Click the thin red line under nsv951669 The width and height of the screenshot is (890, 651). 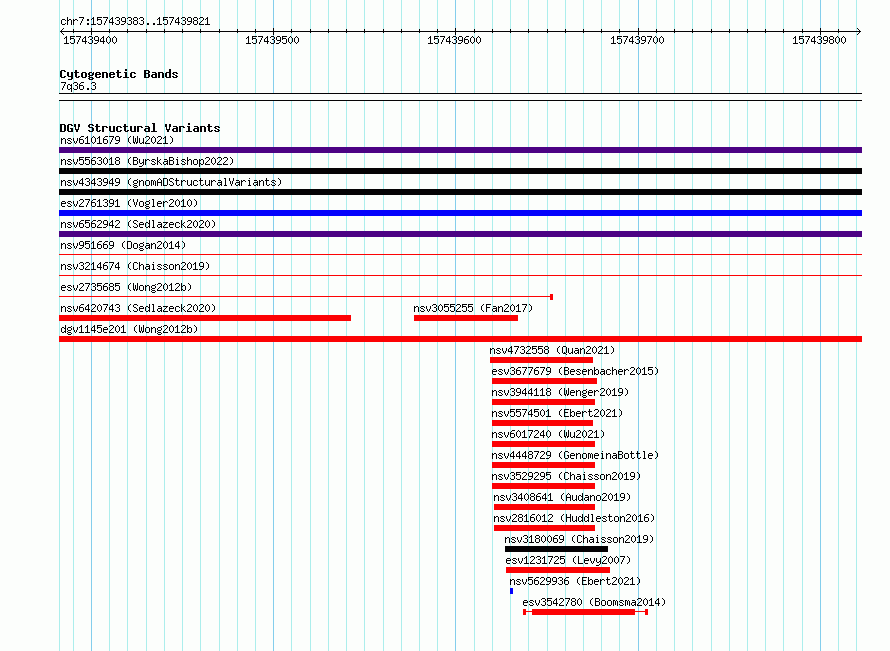click(460, 254)
